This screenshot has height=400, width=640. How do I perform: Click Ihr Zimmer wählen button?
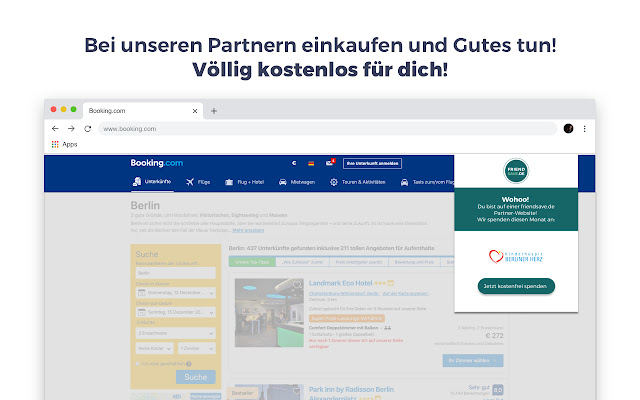click(x=473, y=360)
